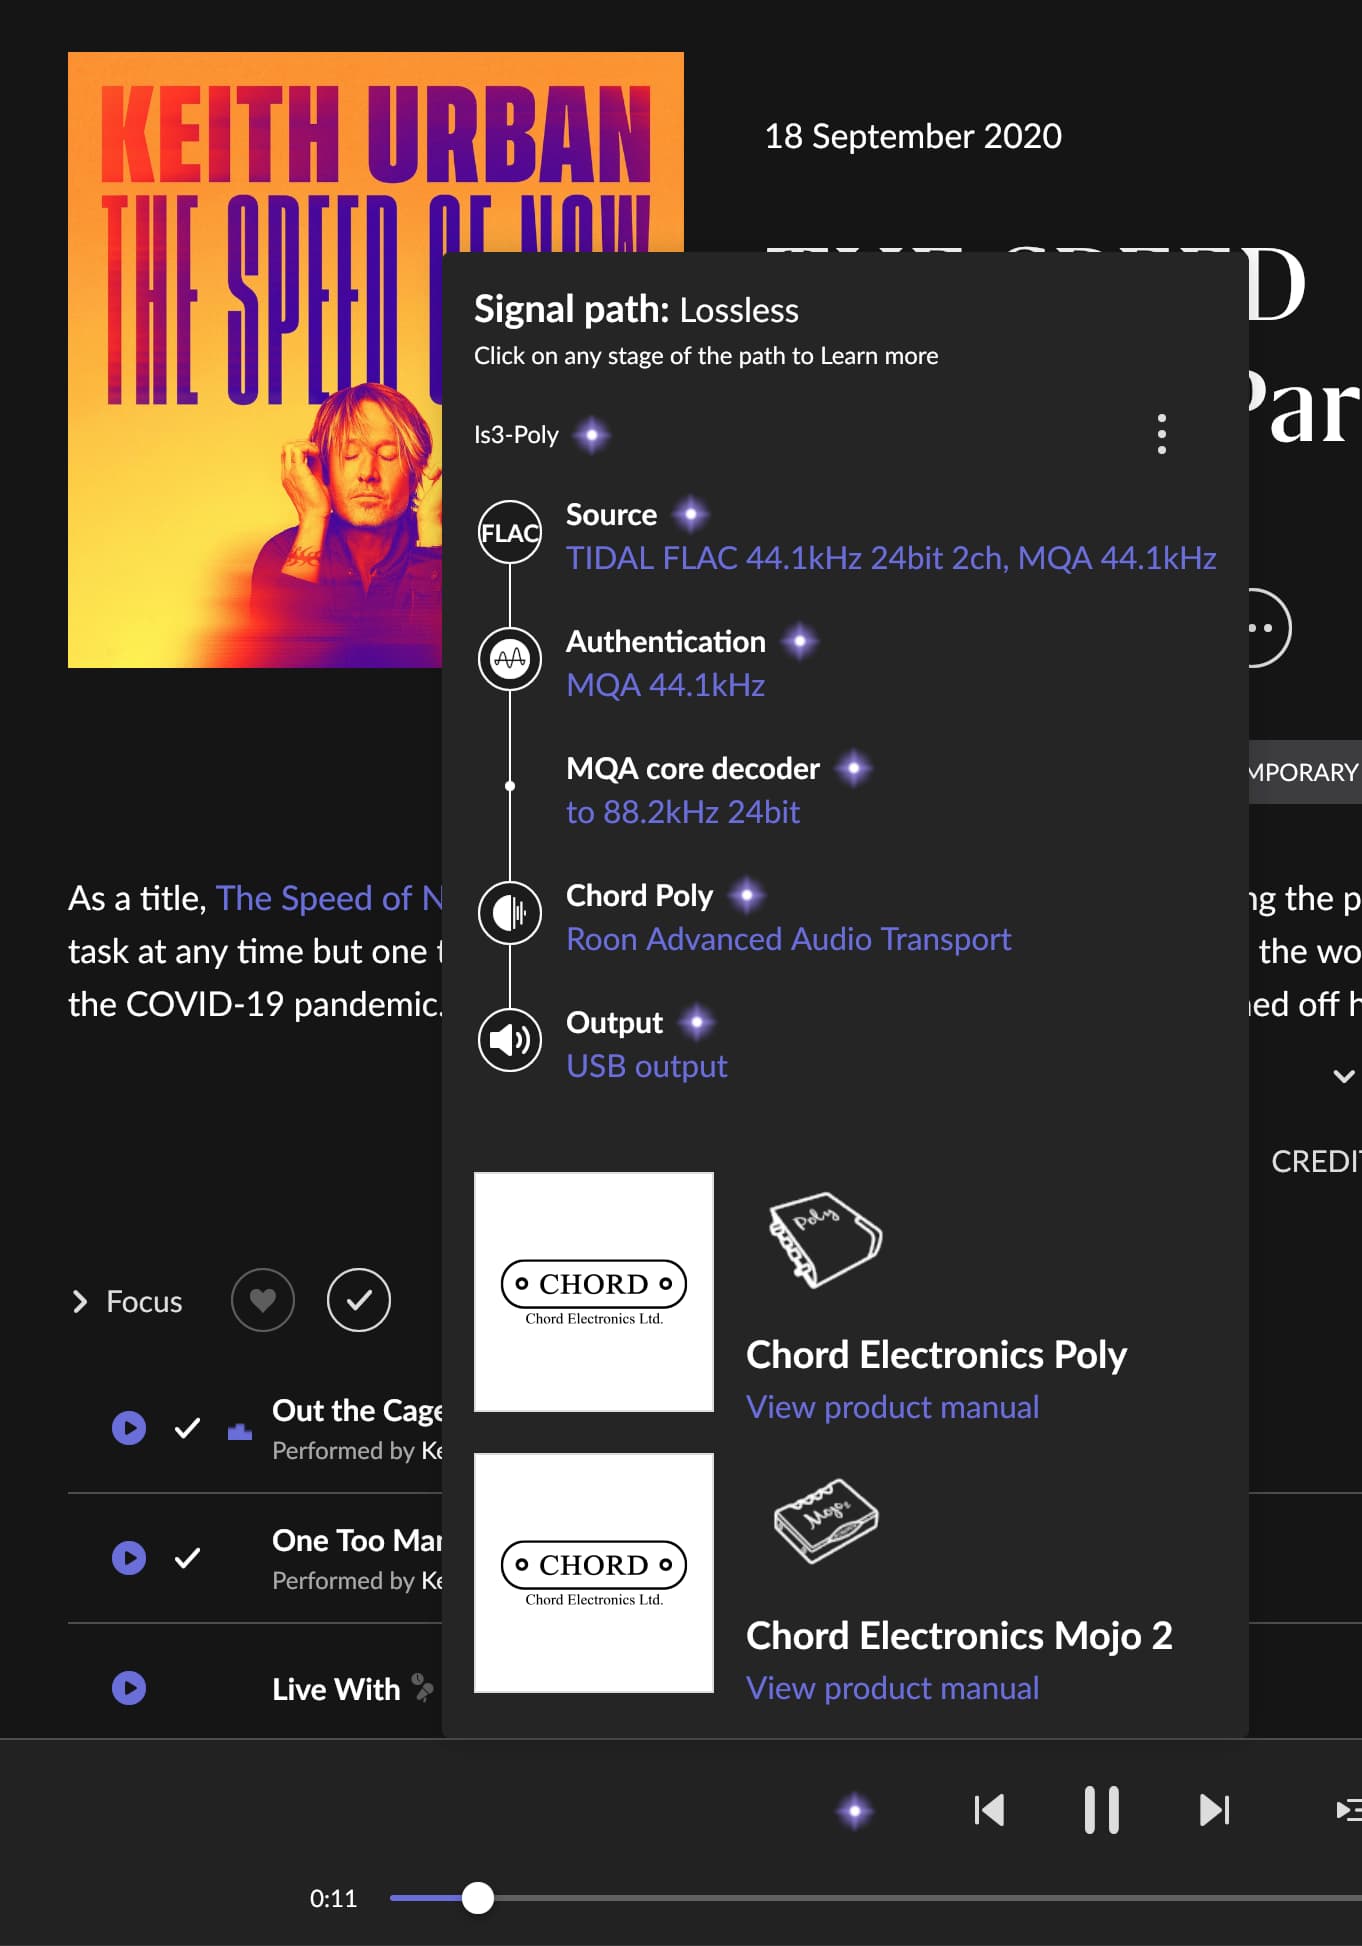Click the quality star beside Chord Poly
The width and height of the screenshot is (1362, 1946).
(746, 895)
